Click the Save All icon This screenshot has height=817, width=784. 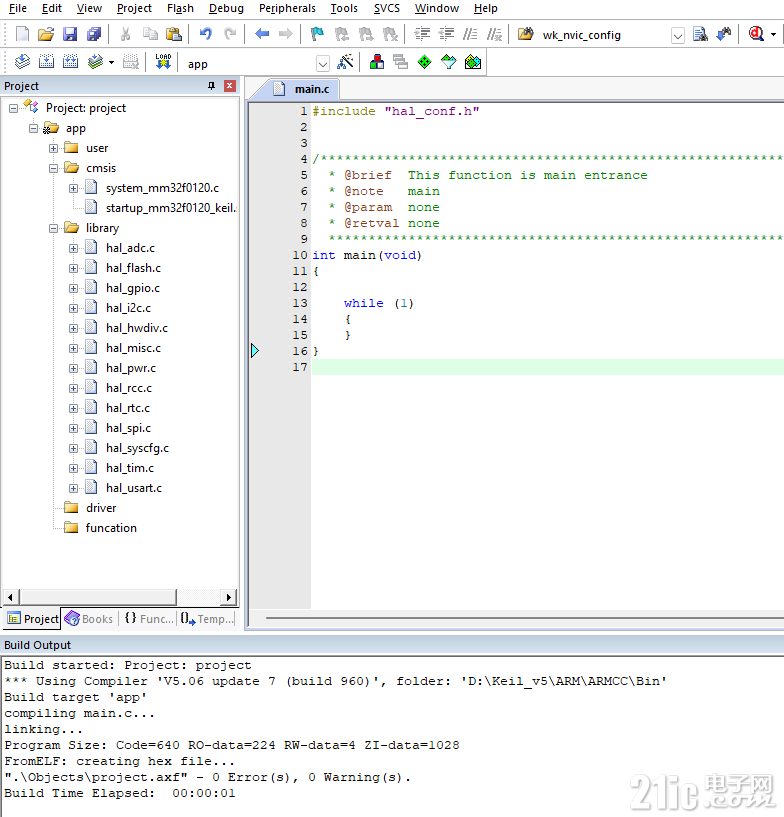(94, 34)
